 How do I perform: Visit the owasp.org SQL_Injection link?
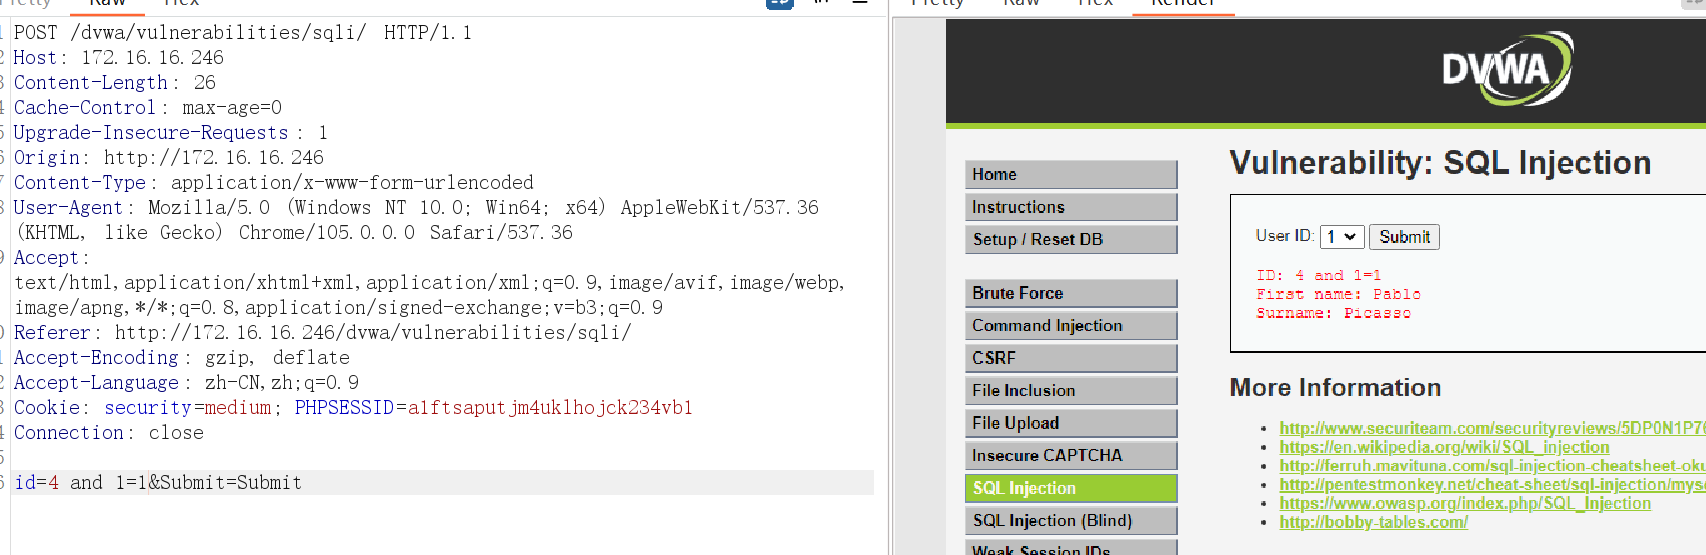tap(1465, 504)
